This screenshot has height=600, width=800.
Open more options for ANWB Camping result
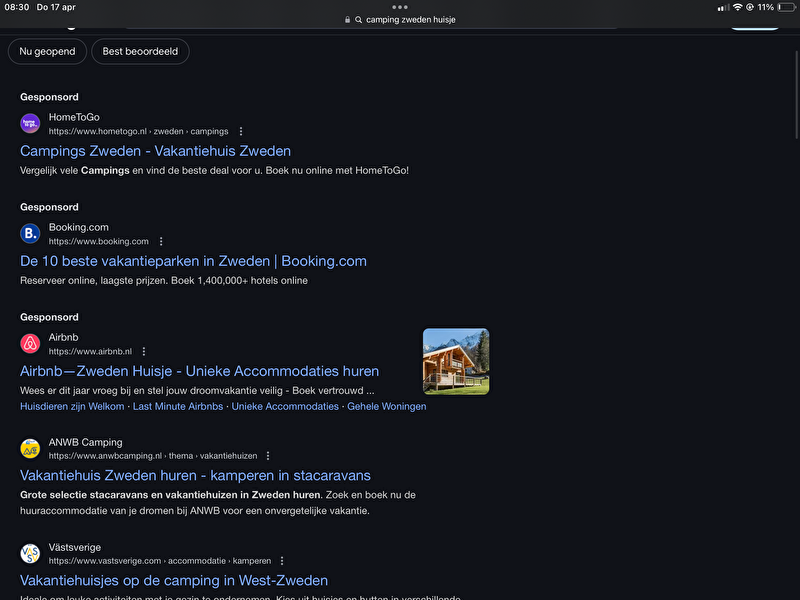point(268,456)
